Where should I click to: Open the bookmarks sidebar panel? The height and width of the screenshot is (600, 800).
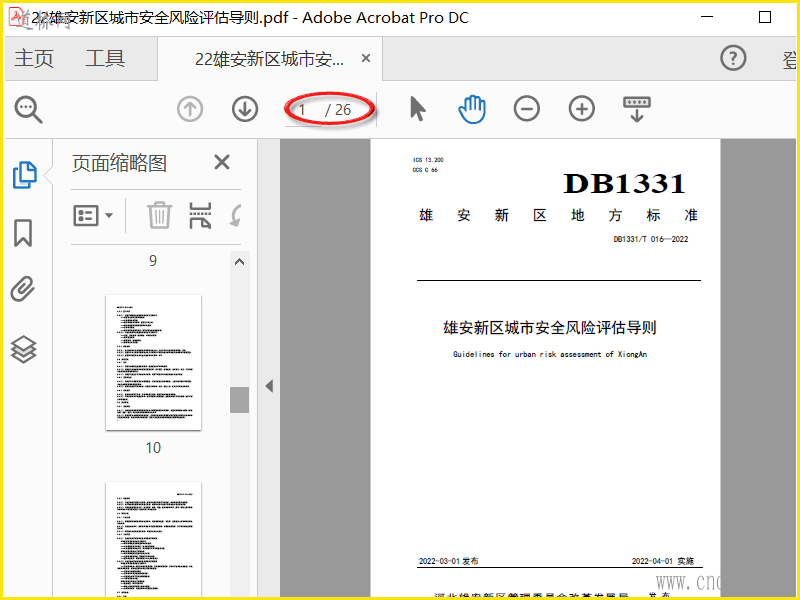pyautogui.click(x=23, y=233)
